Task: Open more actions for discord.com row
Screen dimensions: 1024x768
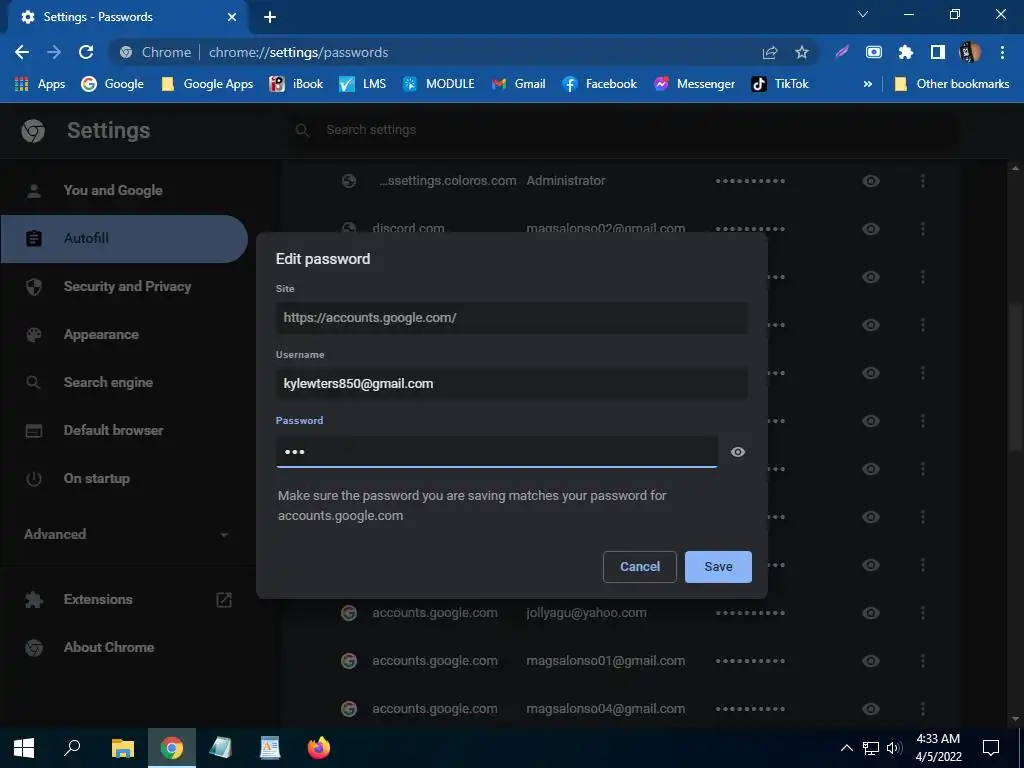Action: point(923,229)
